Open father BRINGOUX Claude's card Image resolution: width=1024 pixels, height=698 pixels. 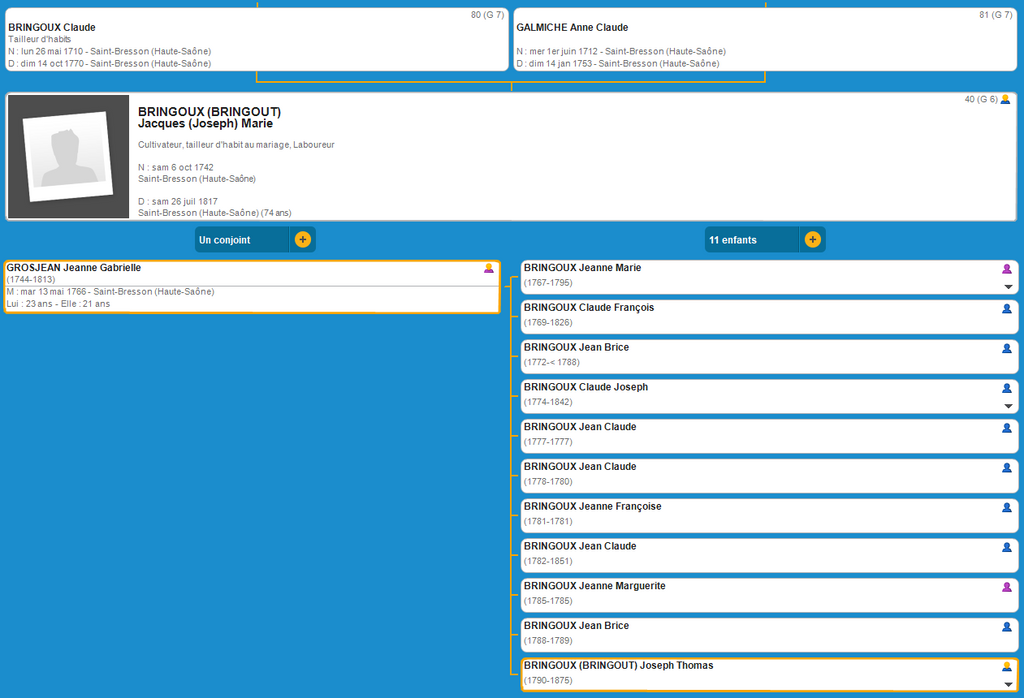257,40
